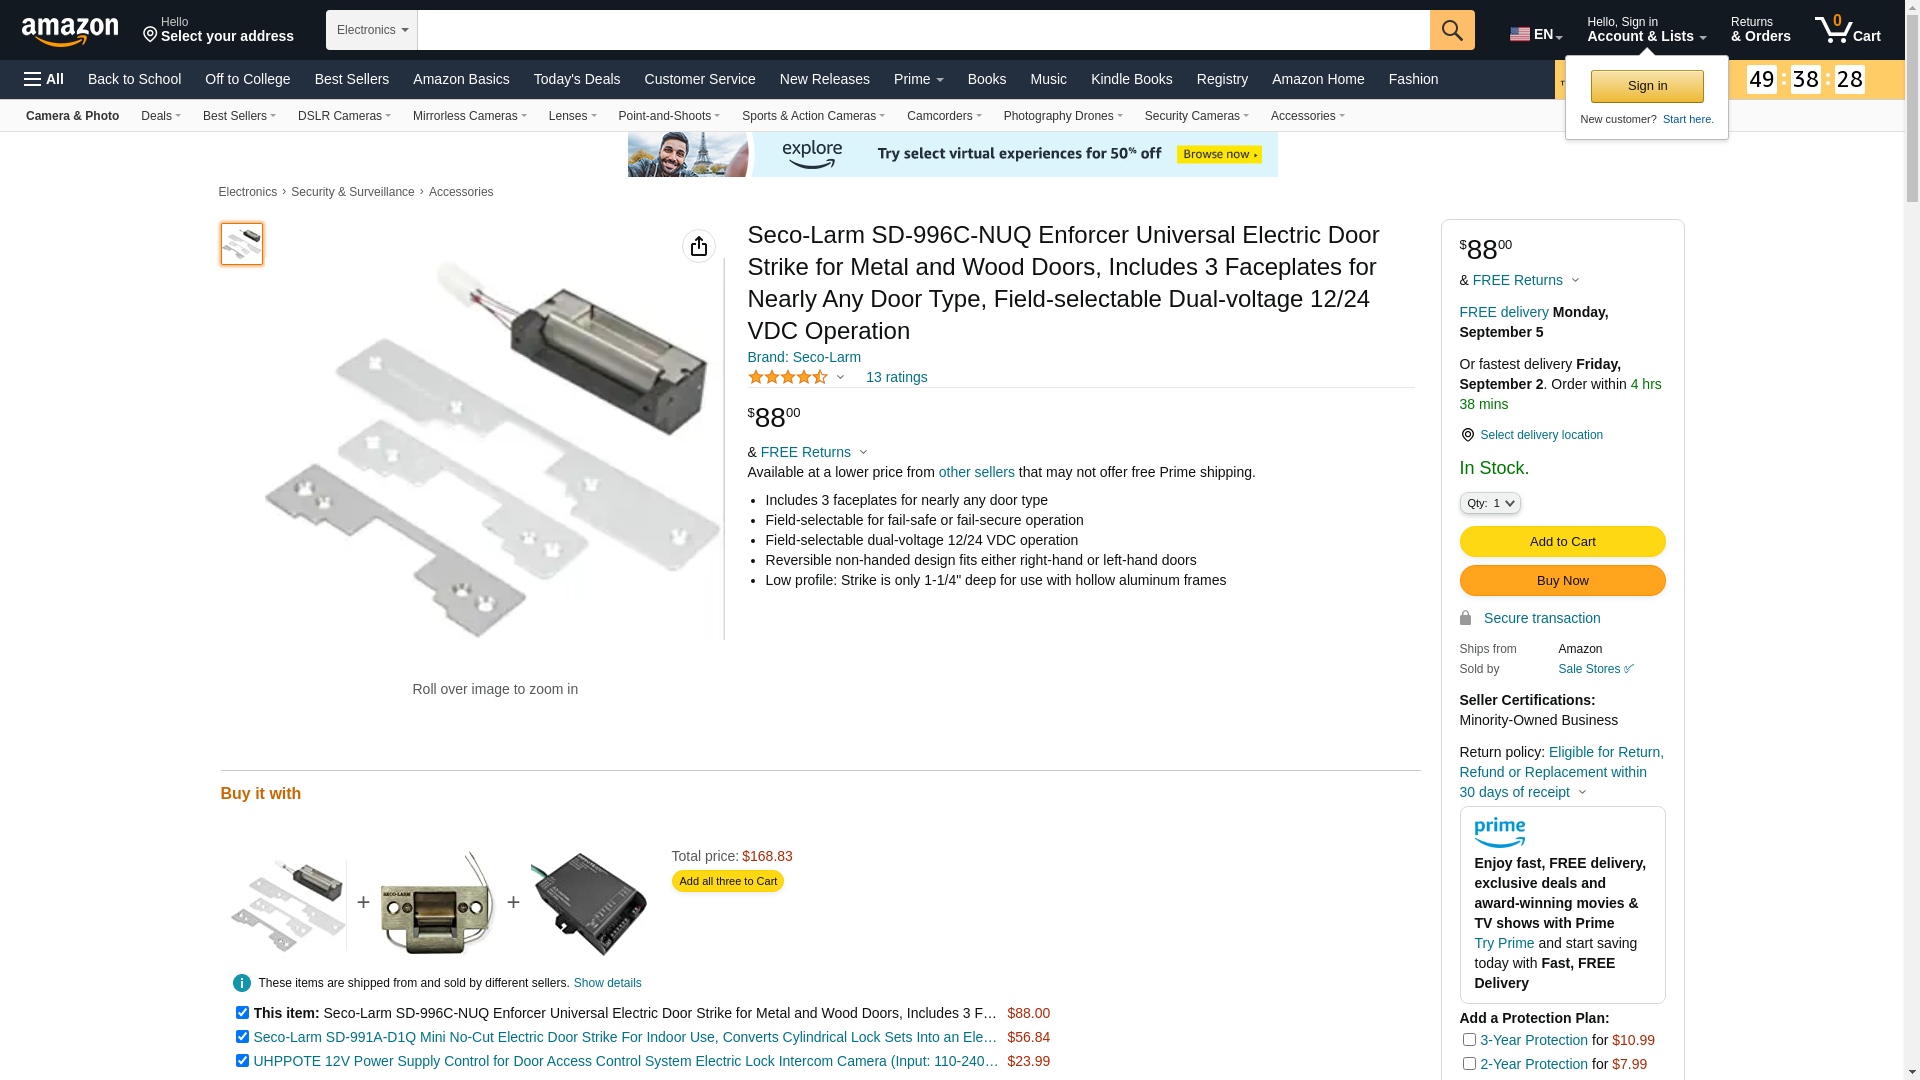Image resolution: width=1920 pixels, height=1080 pixels.
Task: Enable the 3-Year Protection plan checkbox
Action: [x=1469, y=1040]
